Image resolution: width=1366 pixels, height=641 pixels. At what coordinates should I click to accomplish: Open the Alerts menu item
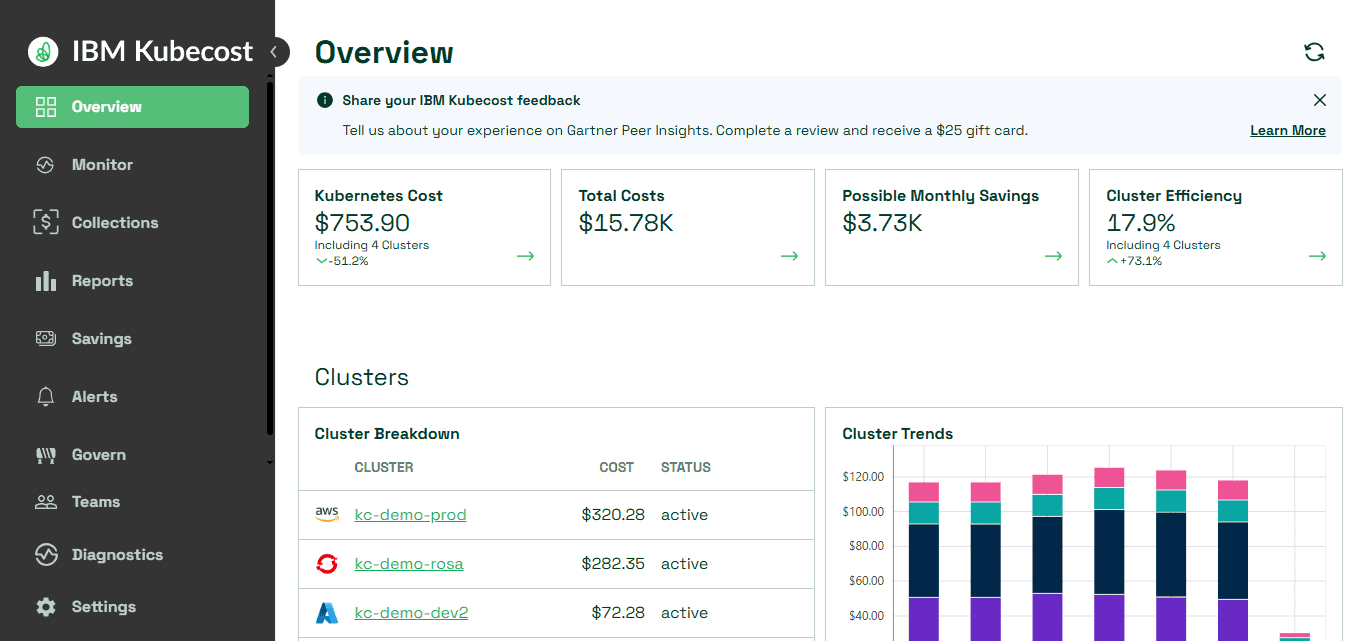tap(132, 397)
